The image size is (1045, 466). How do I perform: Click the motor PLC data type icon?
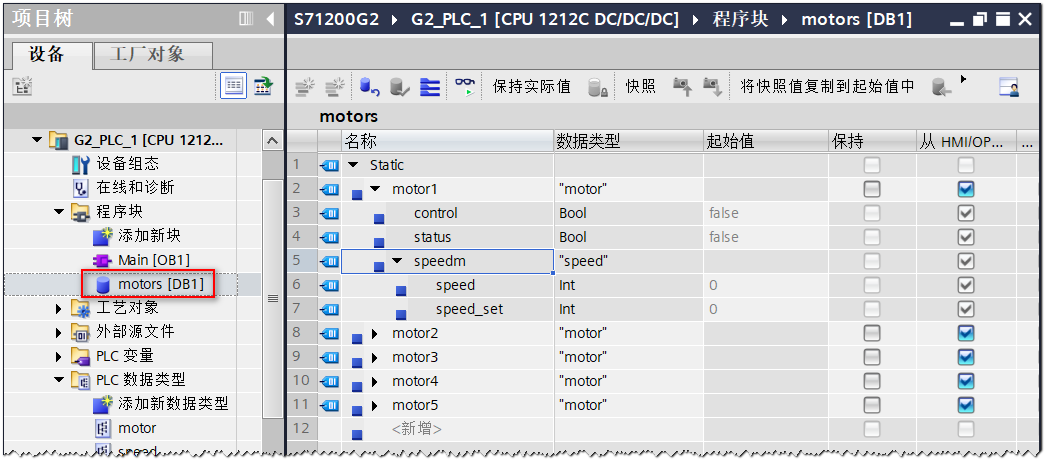[103, 428]
